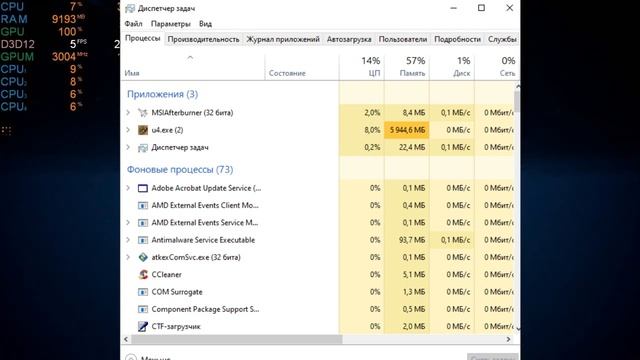Select the Component Package Support process name
The image size is (640, 360).
(x=205, y=309)
